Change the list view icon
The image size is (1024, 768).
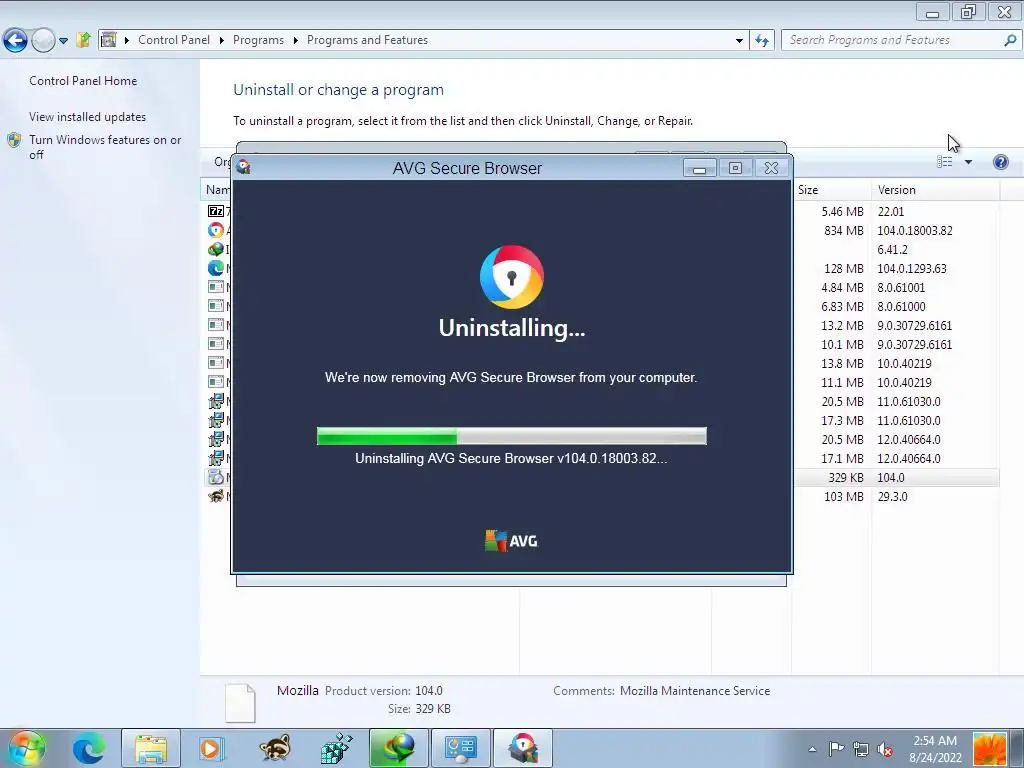click(944, 161)
